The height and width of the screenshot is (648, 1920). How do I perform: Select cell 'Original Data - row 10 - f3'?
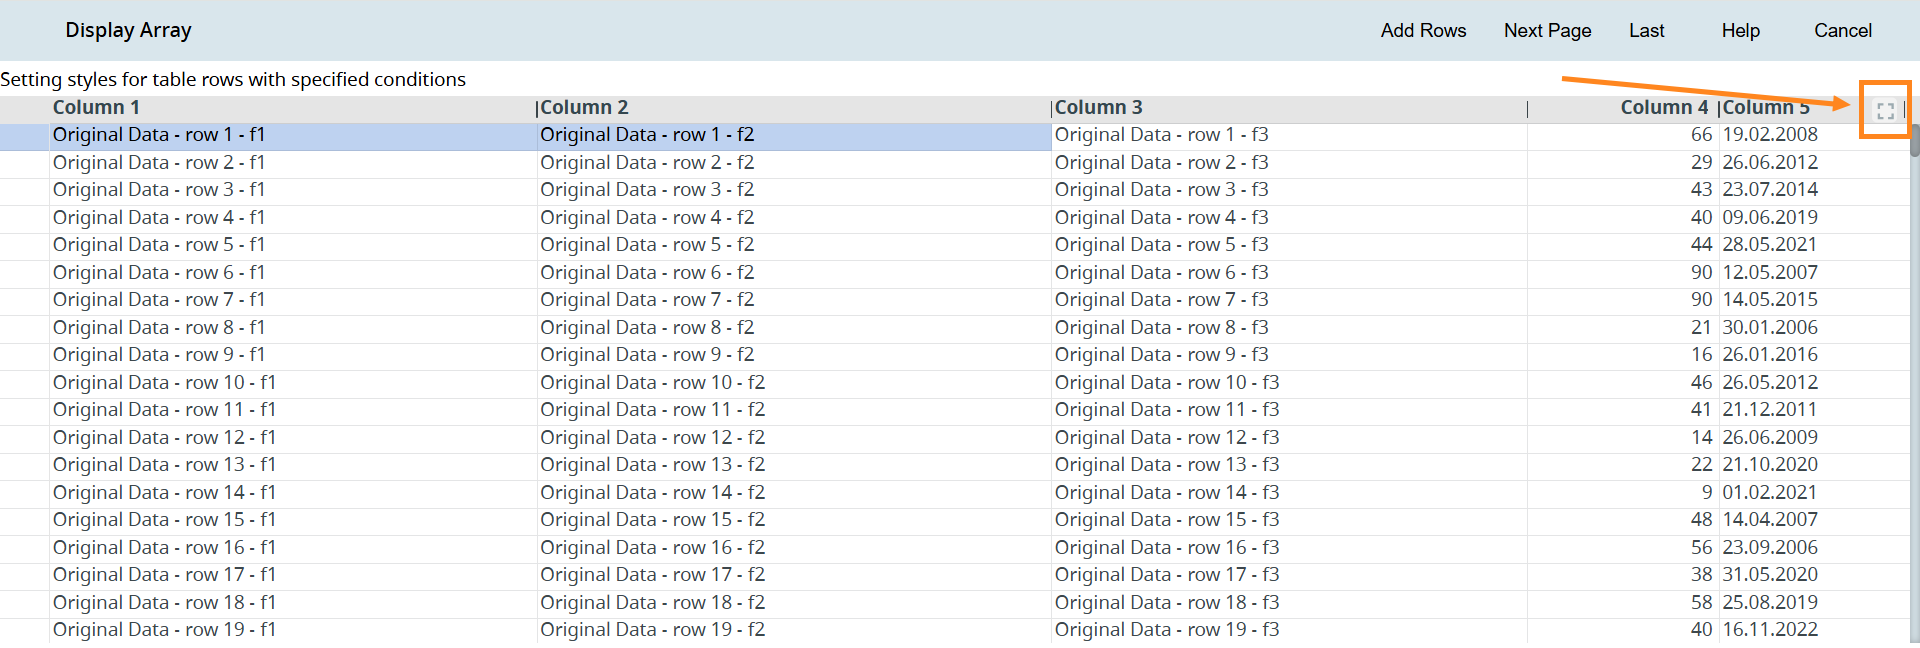pos(1166,383)
